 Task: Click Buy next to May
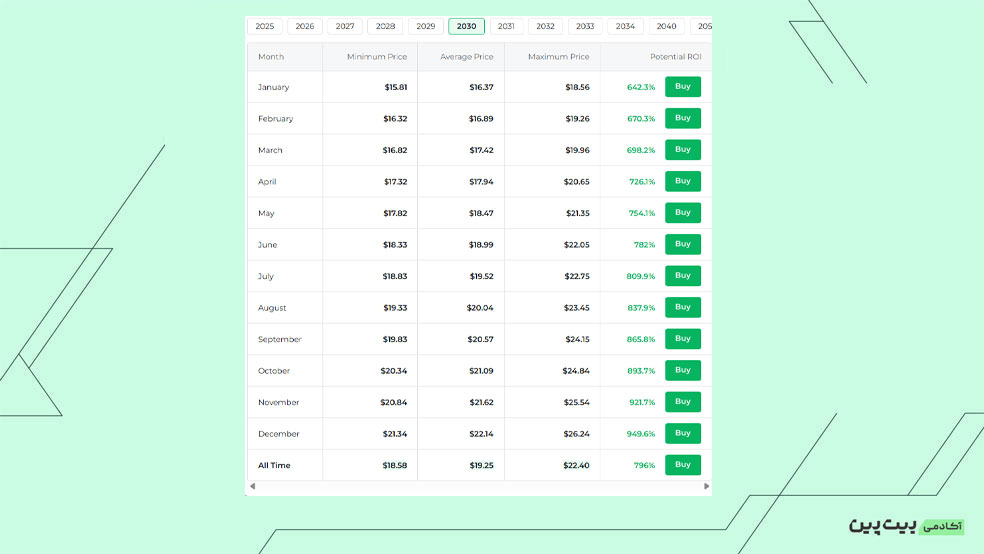tap(683, 213)
